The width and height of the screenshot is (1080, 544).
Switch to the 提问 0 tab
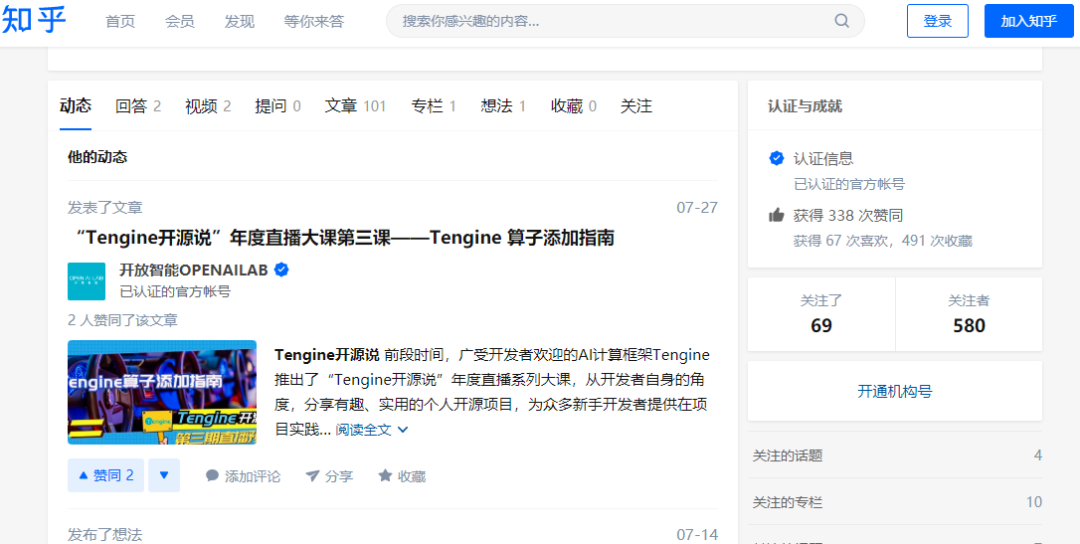point(278,106)
